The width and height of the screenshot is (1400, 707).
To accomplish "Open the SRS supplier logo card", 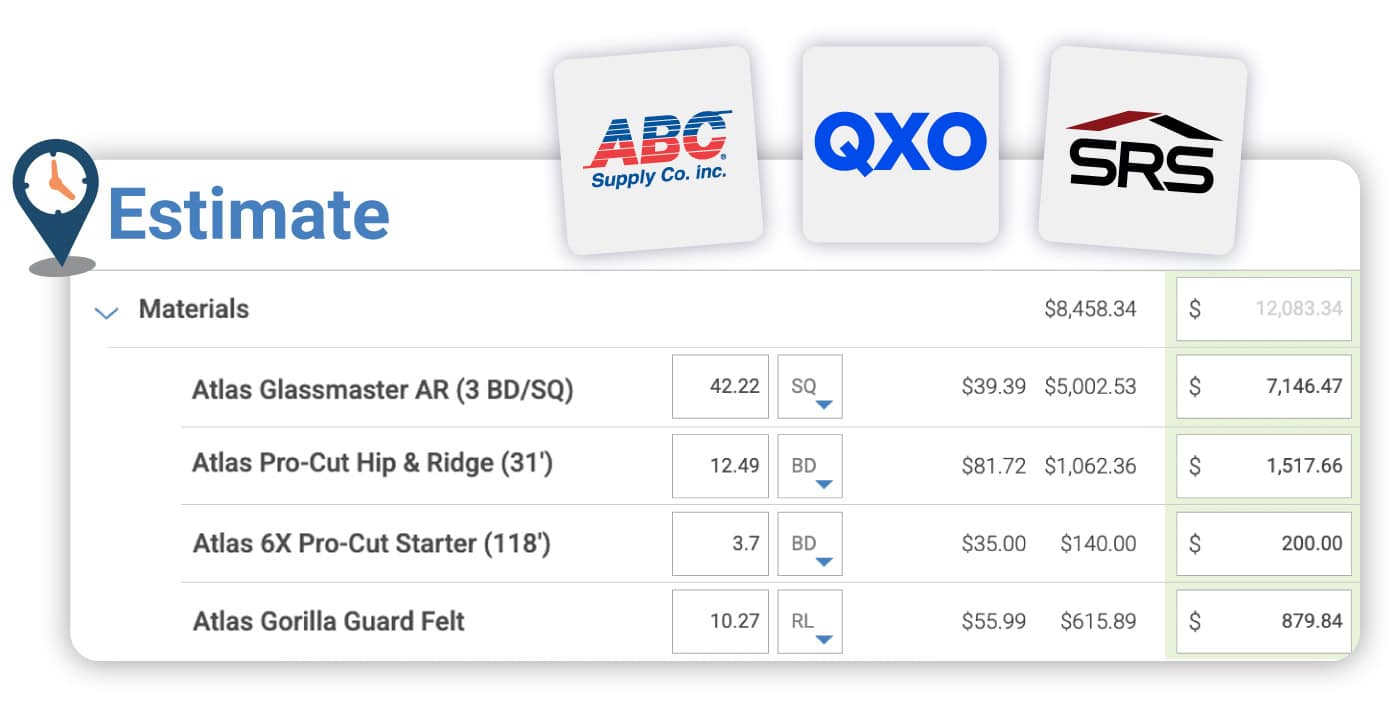I will point(1142,150).
